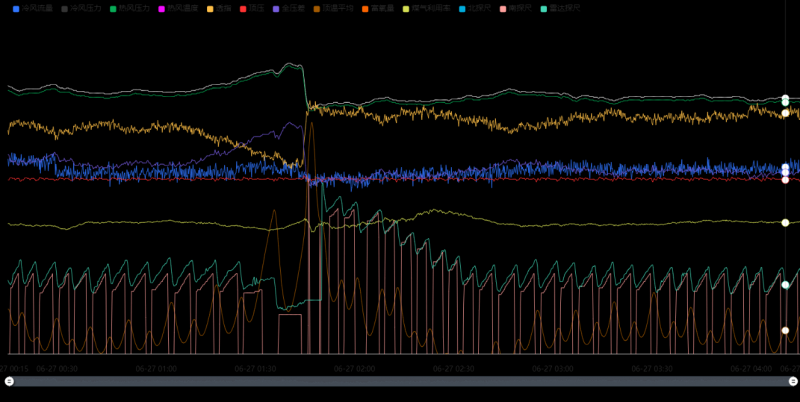
Task: Click the 06-27 03:00 time axis label
Action: [x=551, y=368]
